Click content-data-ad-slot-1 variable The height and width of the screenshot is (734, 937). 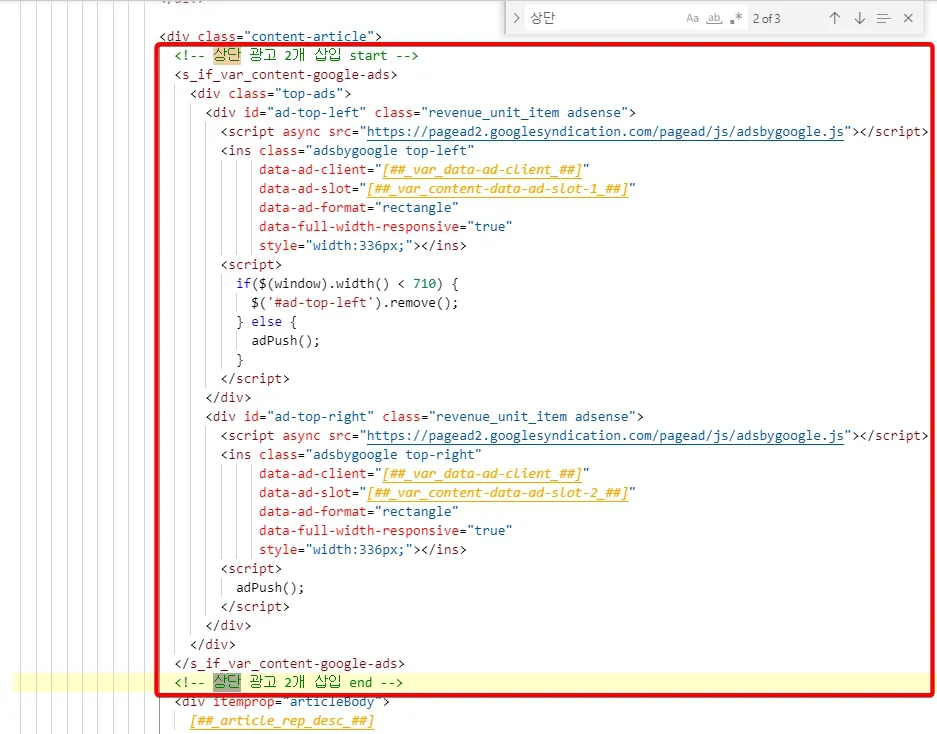pyautogui.click(x=497, y=189)
